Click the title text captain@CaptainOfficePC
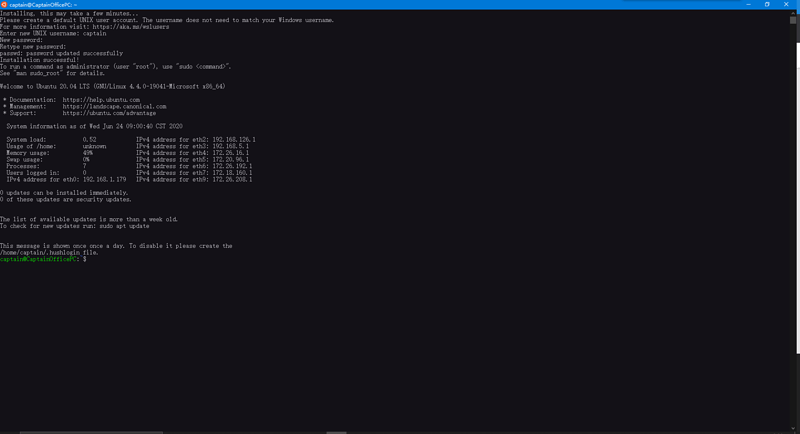The height and width of the screenshot is (434, 800). [41, 5]
